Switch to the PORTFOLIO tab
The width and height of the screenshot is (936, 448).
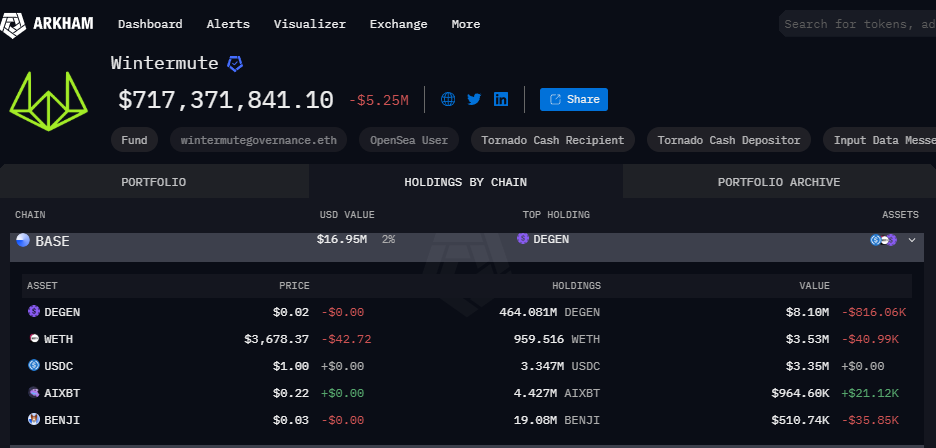click(154, 182)
